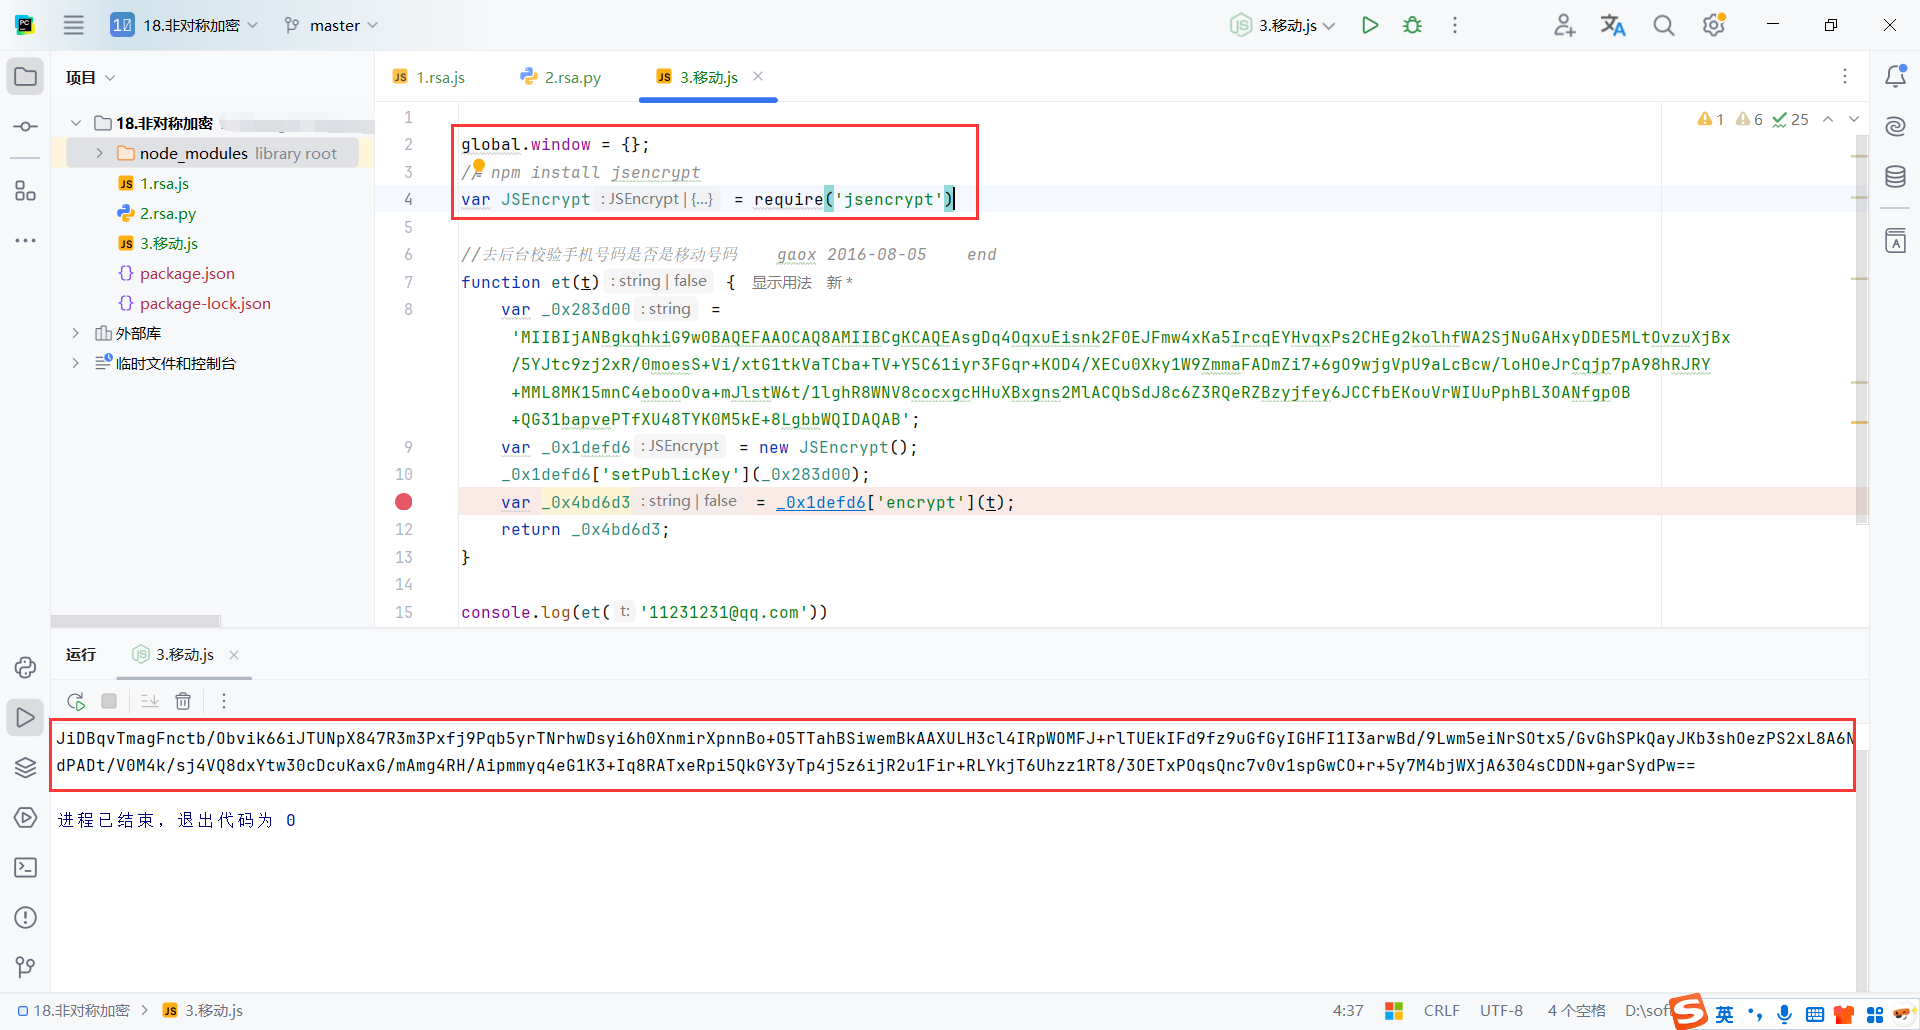Expand 临时文件和控制台 node

pos(76,363)
